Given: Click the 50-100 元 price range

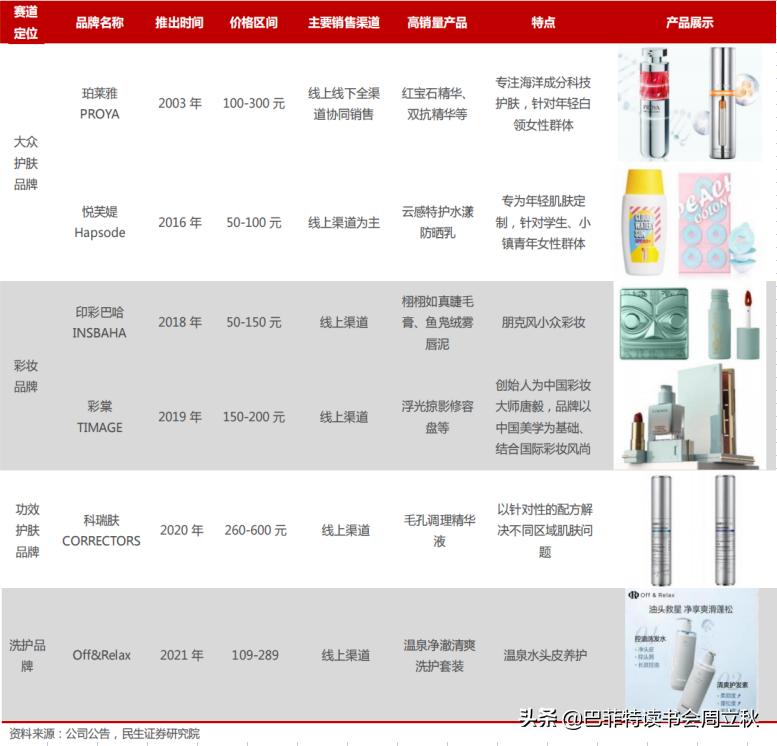Looking at the screenshot, I should [254, 223].
